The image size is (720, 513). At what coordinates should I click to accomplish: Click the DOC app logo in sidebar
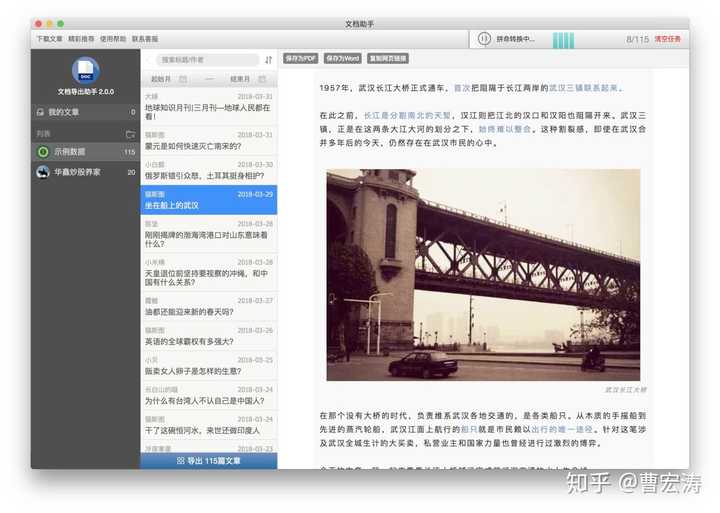click(85, 70)
